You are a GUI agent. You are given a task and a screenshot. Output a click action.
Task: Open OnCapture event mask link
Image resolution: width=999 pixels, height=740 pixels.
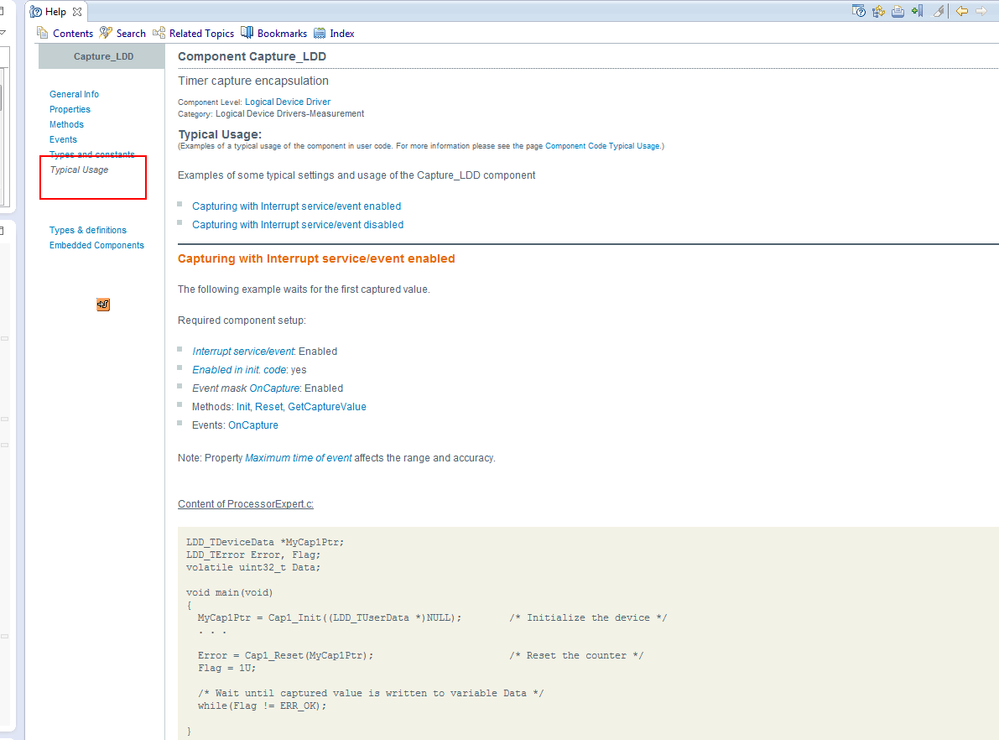click(274, 389)
